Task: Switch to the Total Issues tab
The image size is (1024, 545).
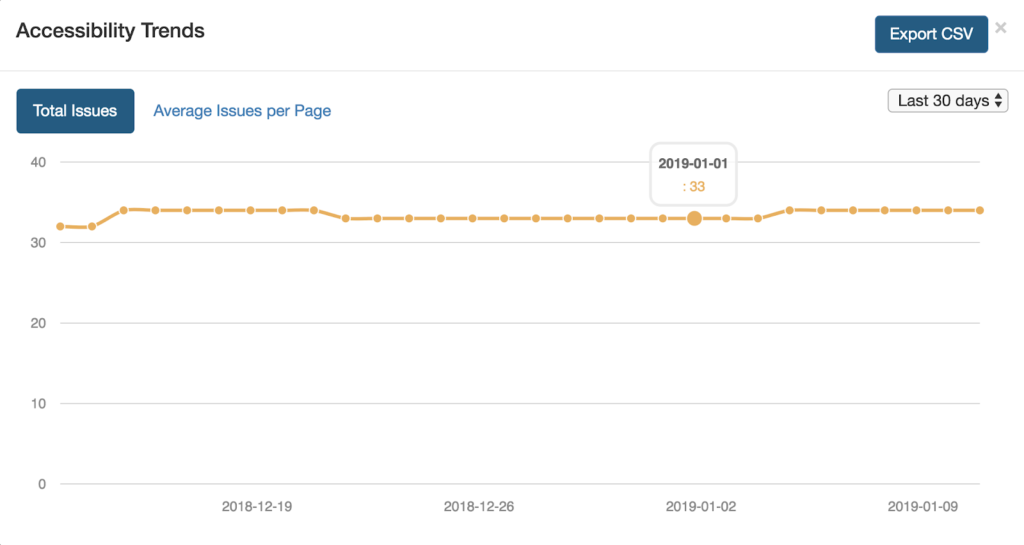Action: [75, 111]
